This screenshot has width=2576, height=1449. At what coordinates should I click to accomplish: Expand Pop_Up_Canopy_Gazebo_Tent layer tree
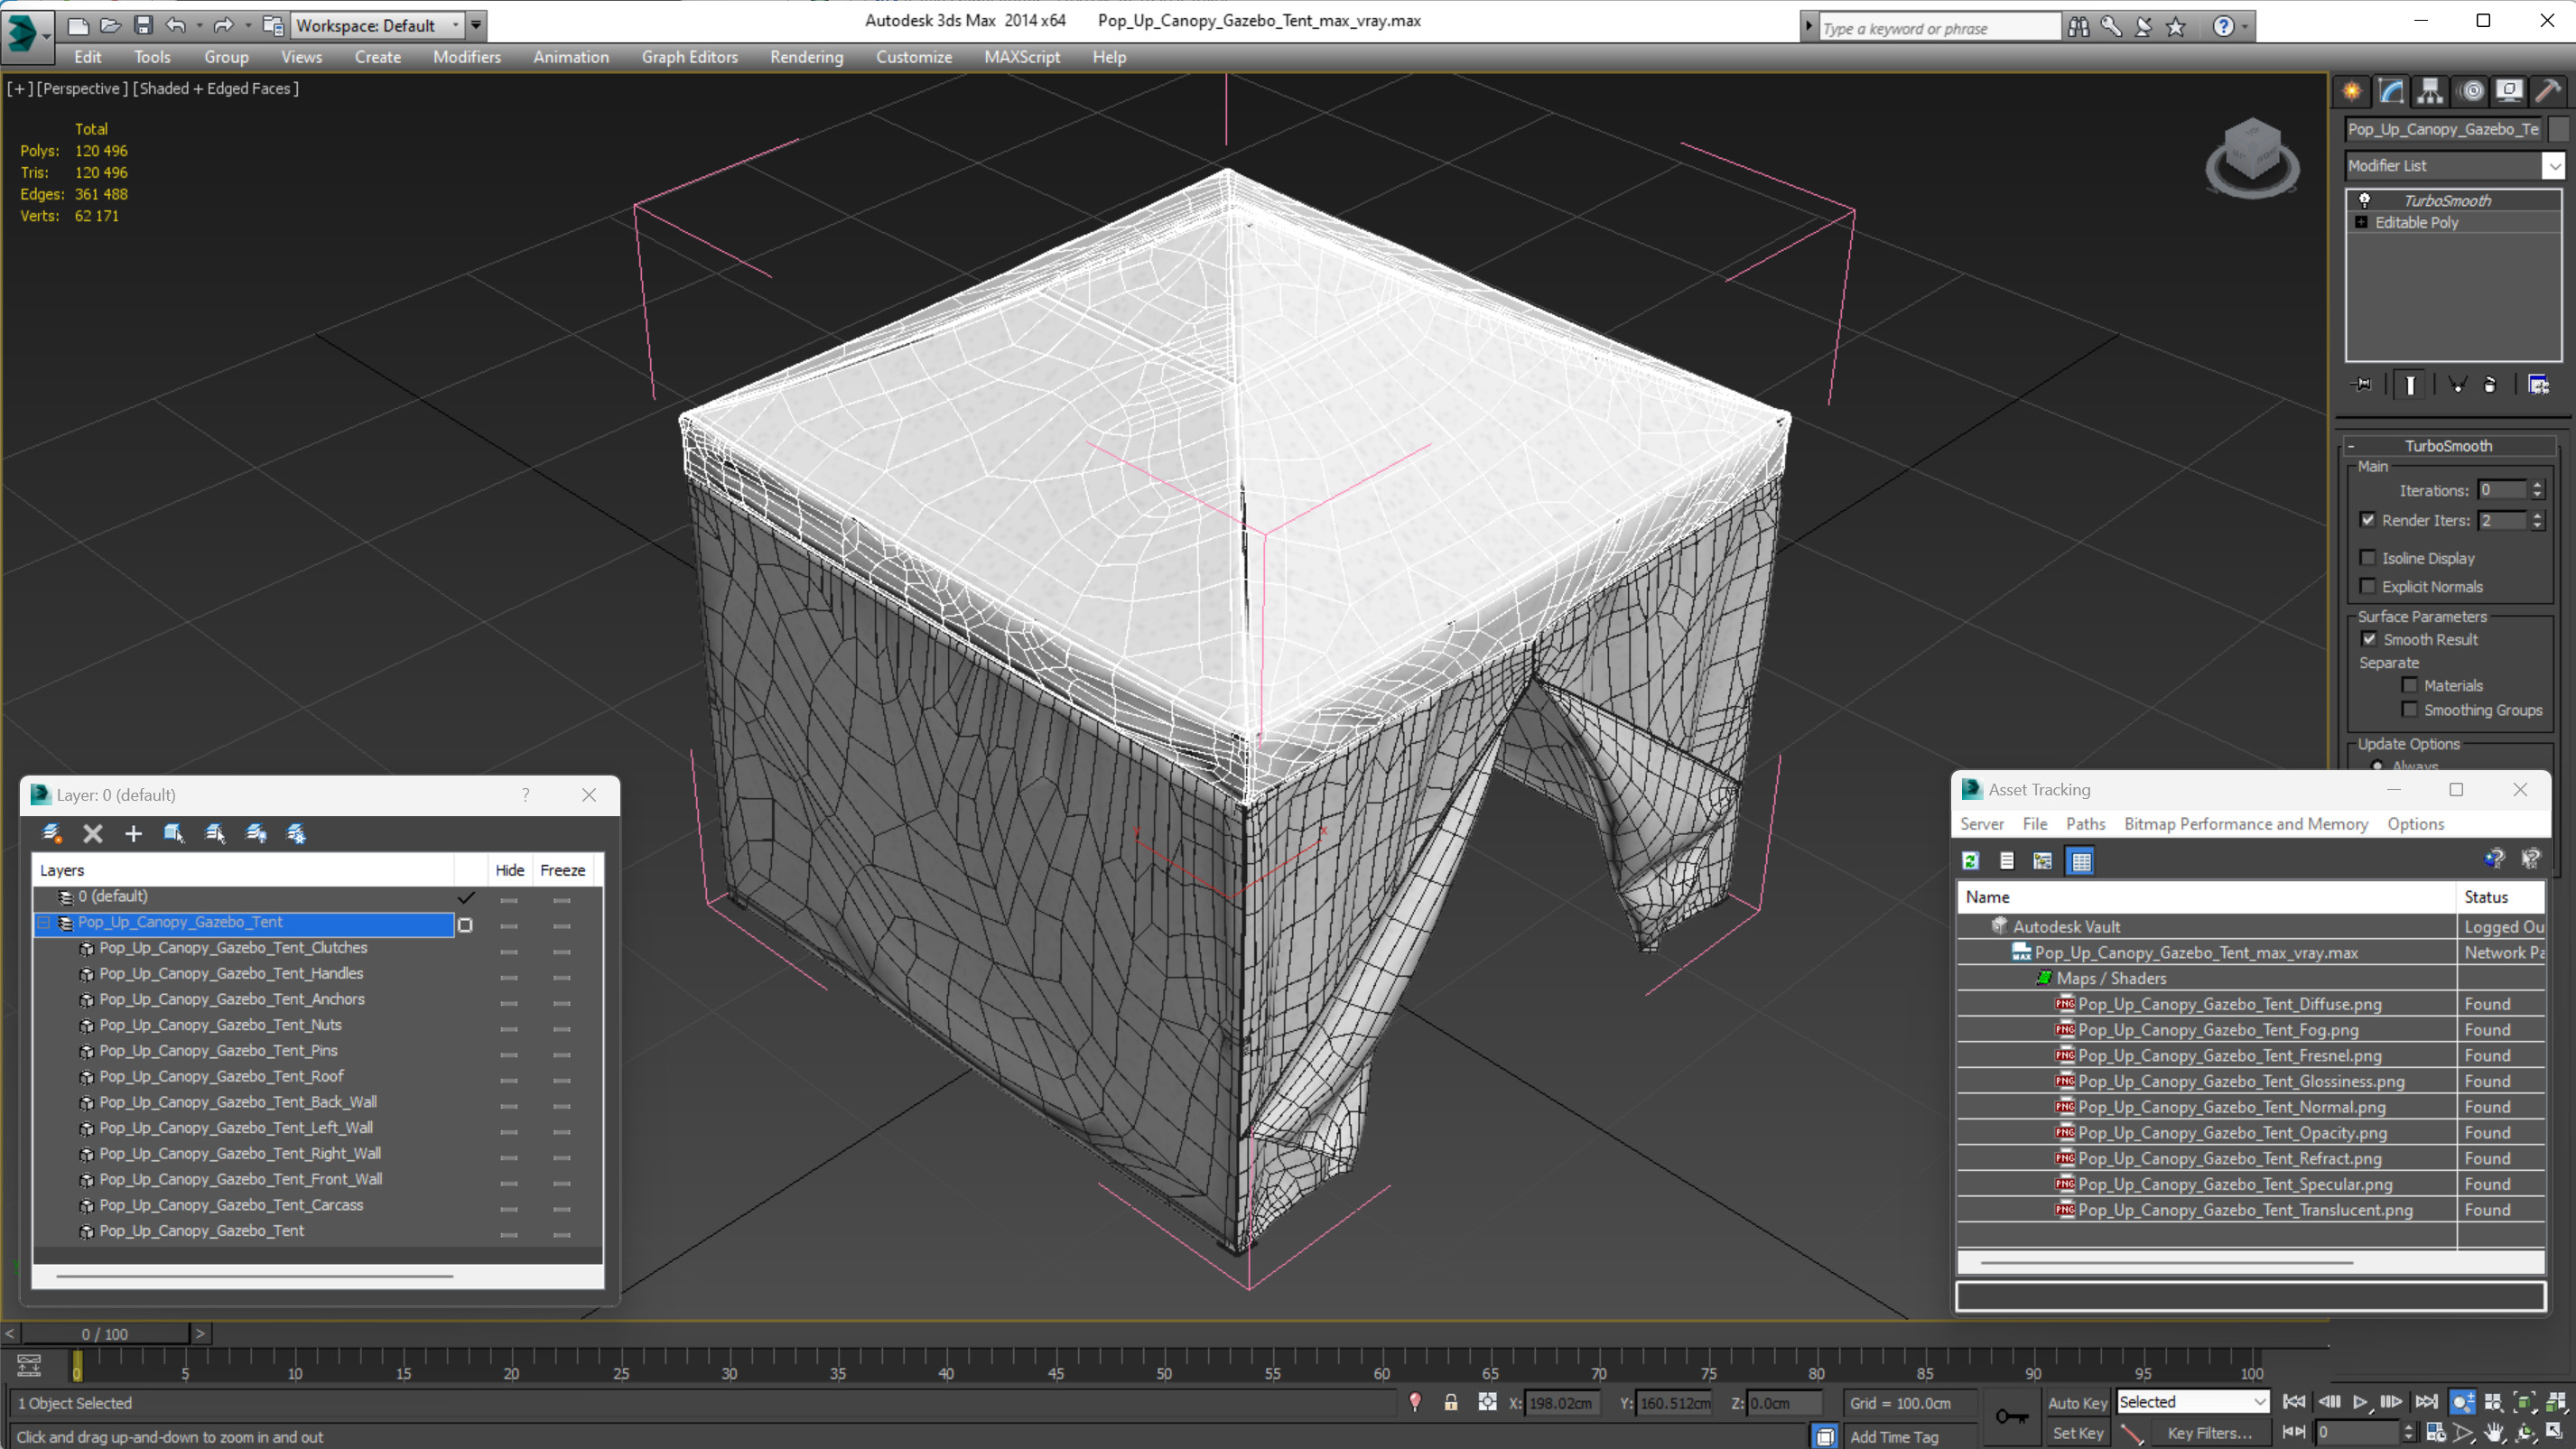click(46, 922)
